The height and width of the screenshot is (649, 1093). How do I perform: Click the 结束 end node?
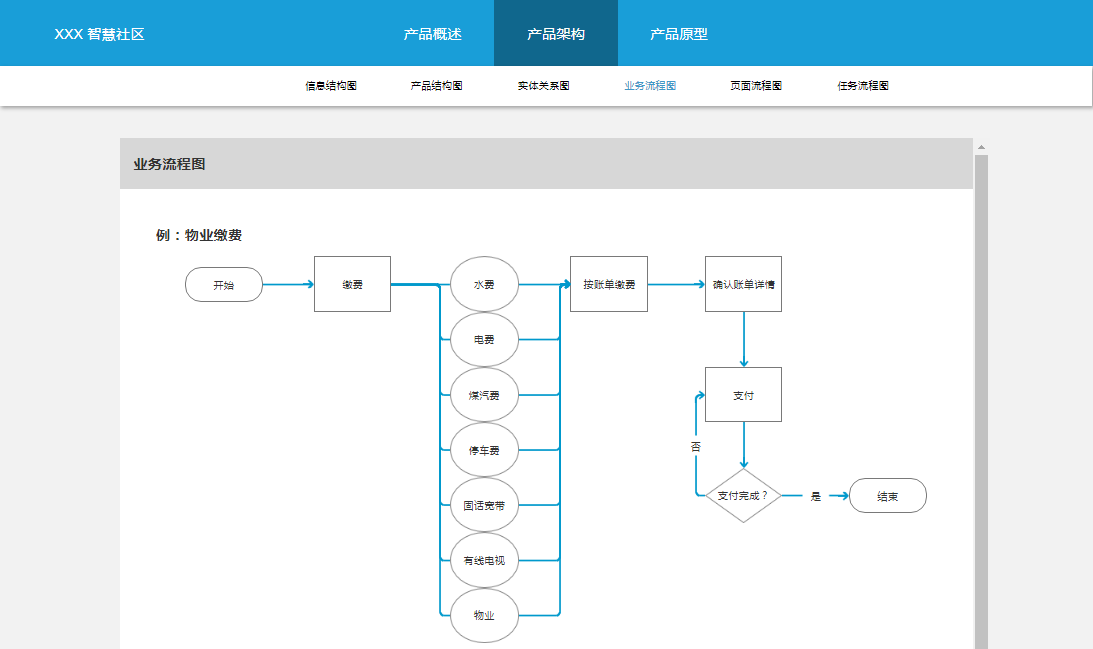point(887,496)
